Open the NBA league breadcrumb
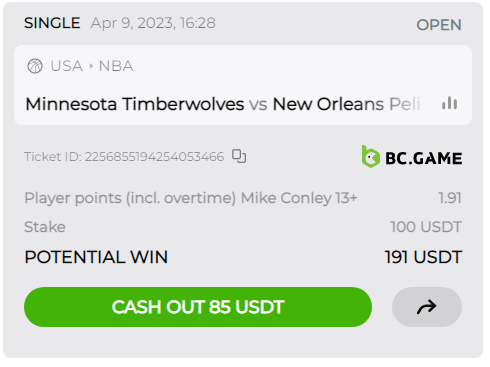 [x=116, y=66]
